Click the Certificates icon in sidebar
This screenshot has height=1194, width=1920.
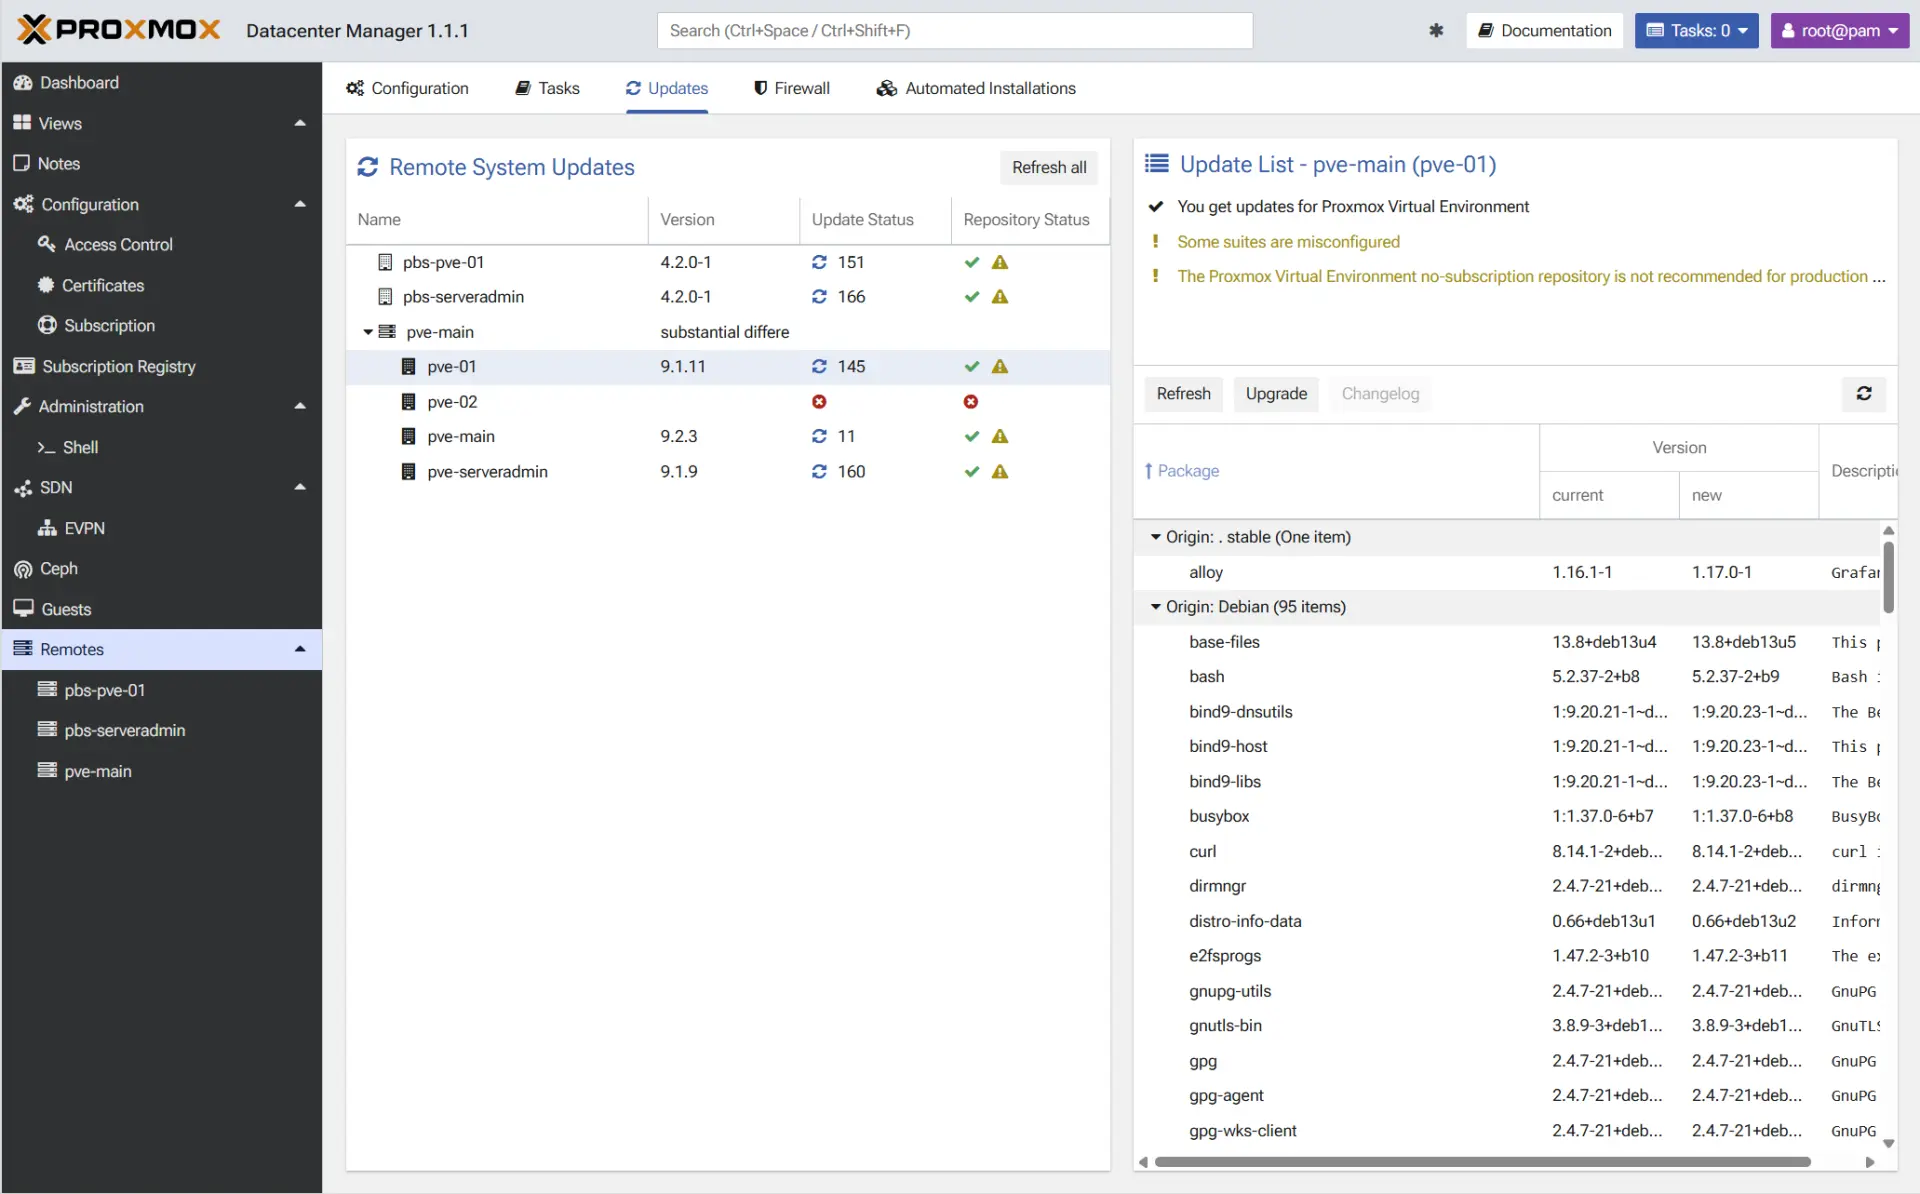point(46,285)
